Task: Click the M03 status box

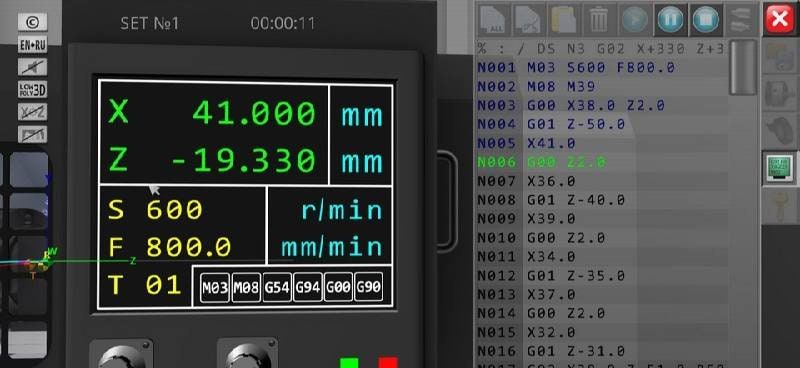Action: (215, 287)
